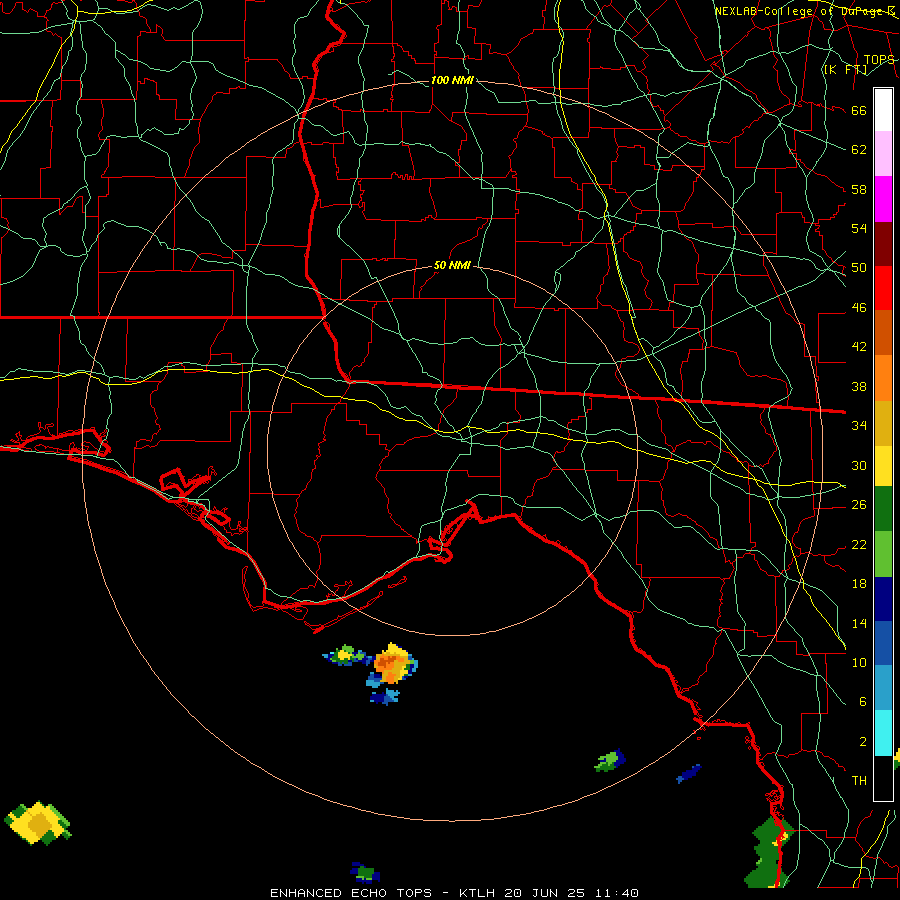Click the 26 scale value
Image resolution: width=900 pixels, height=900 pixels.
[859, 505]
